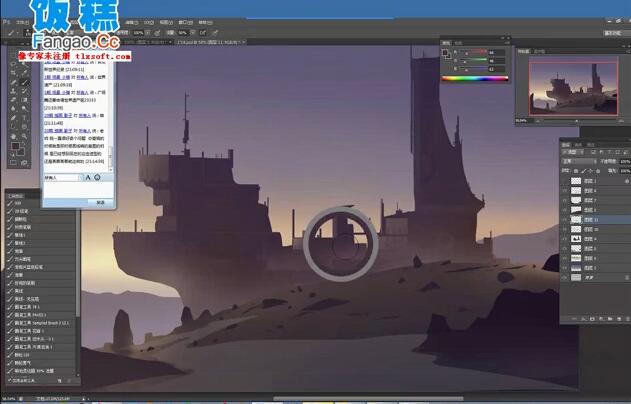Select the History Brush tool
This screenshot has height=404, width=631.
tap(24, 91)
